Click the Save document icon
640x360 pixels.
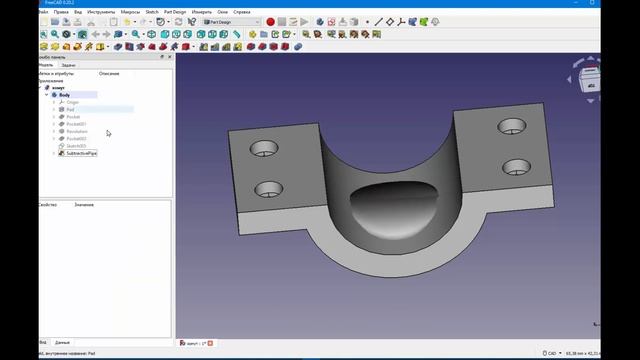click(66, 22)
